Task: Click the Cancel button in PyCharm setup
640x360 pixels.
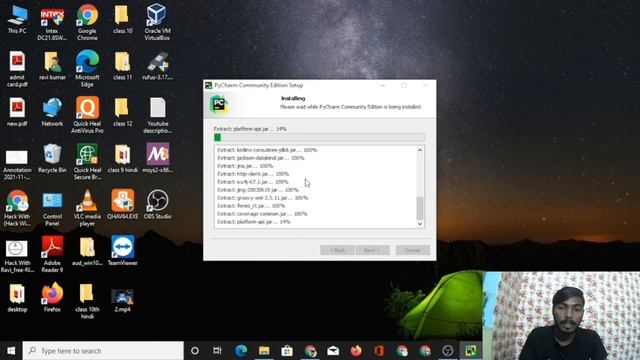Action: coord(413,250)
